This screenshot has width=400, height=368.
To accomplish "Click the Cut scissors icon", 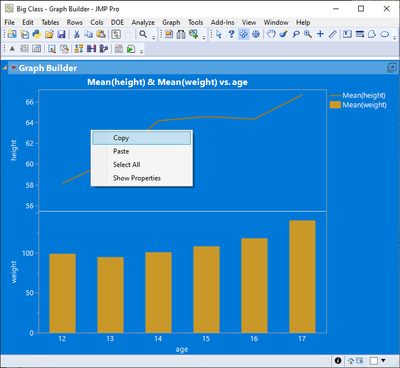I will click(77, 34).
